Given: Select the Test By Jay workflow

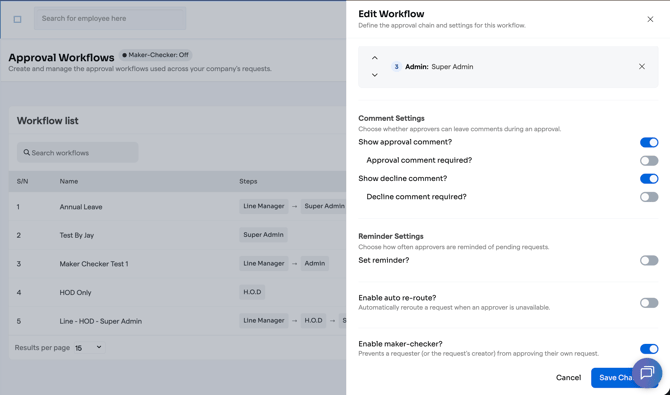Looking at the screenshot, I should 76,235.
